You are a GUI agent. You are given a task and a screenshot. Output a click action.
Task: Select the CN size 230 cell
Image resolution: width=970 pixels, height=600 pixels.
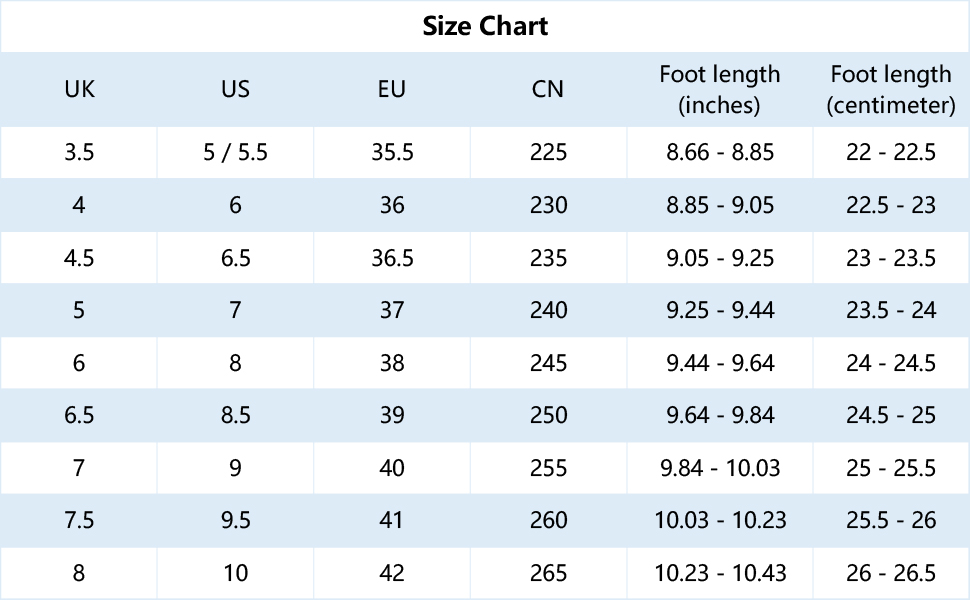tap(549, 206)
